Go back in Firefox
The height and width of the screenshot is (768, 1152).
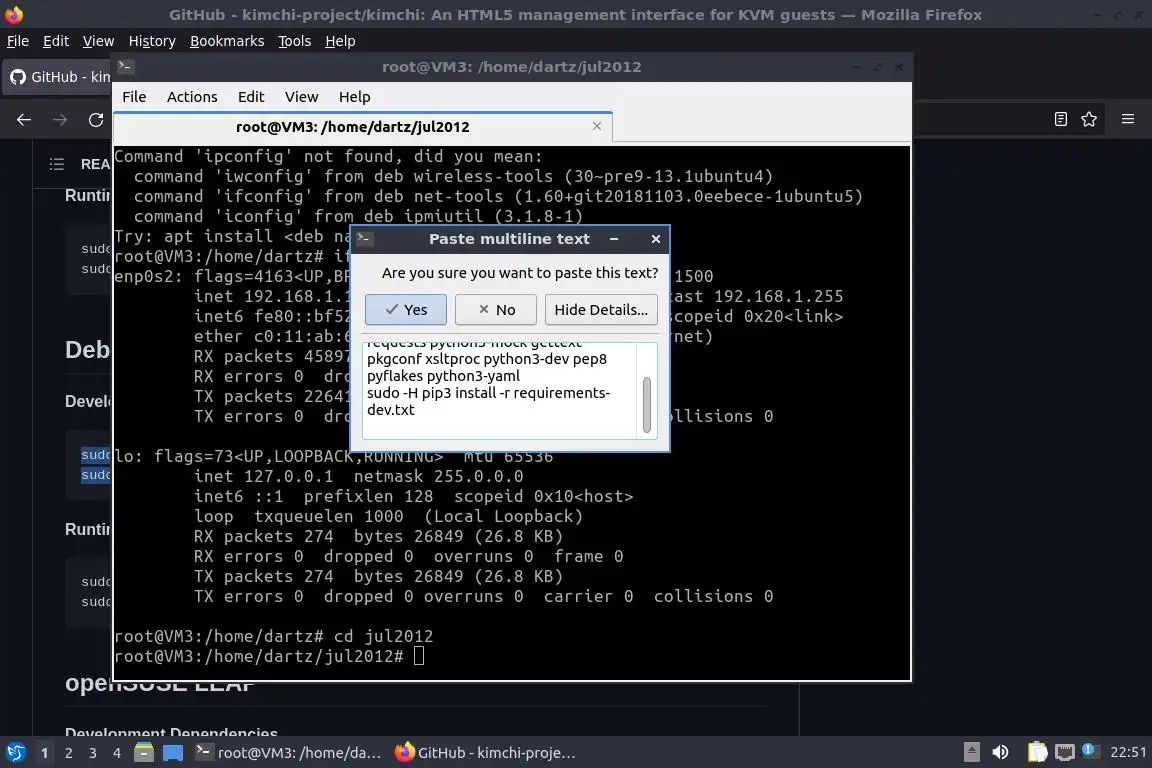coord(24,120)
